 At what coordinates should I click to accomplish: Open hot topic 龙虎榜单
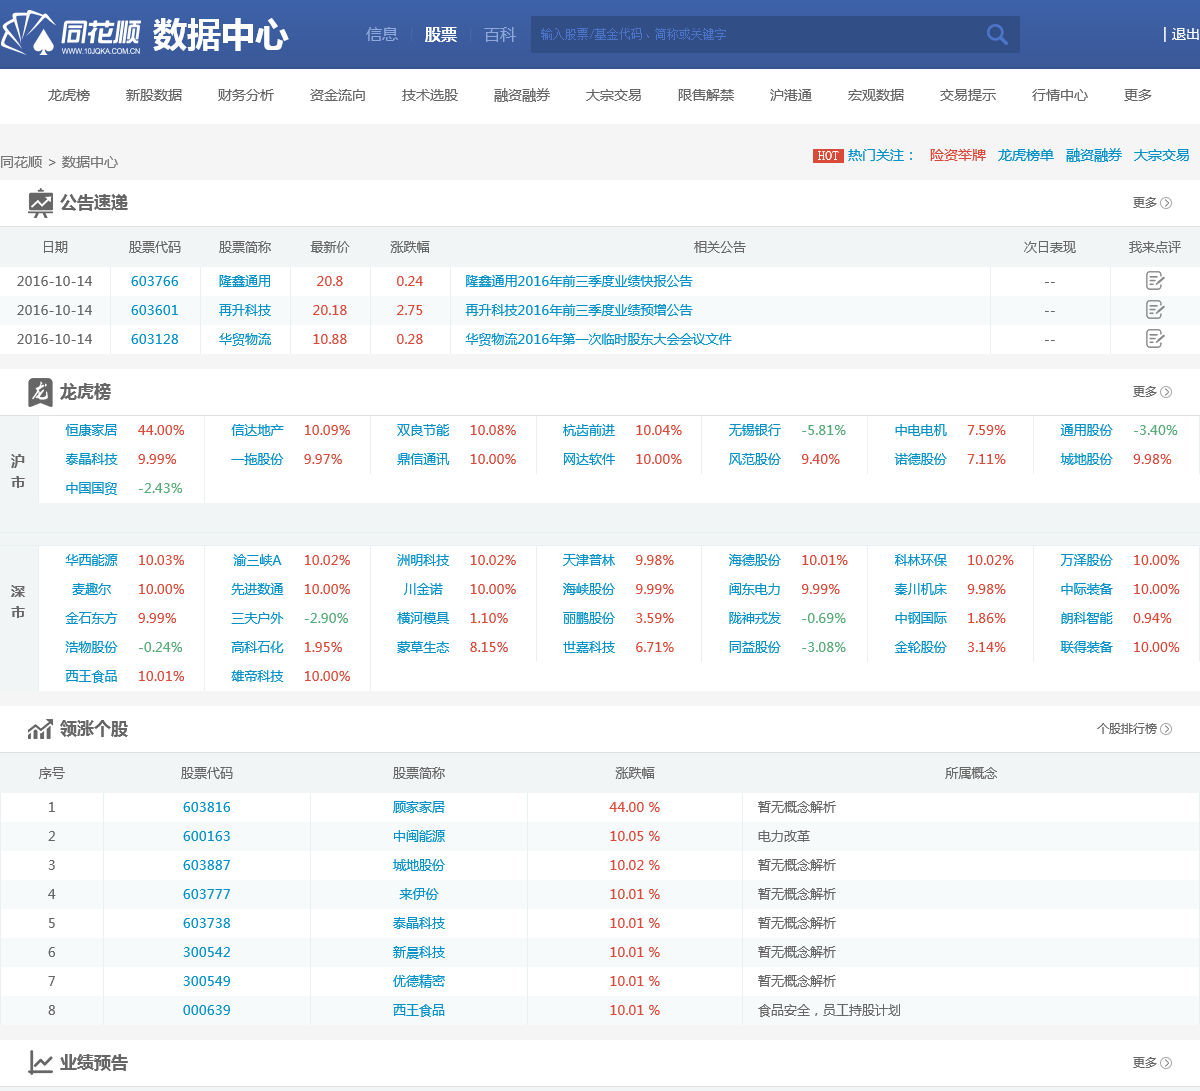[x=1026, y=155]
